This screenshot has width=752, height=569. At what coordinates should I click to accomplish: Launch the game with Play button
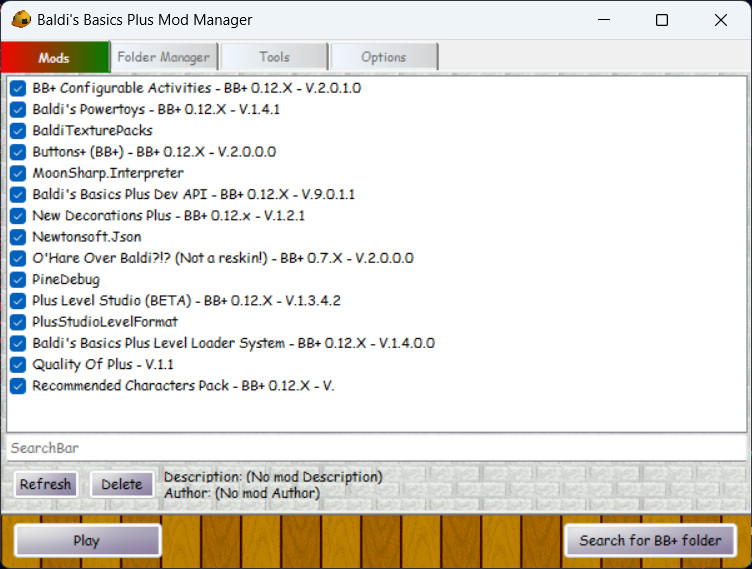(x=87, y=541)
